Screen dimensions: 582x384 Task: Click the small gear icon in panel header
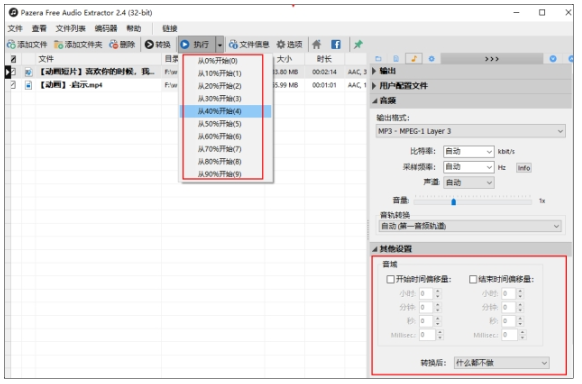coord(431,59)
